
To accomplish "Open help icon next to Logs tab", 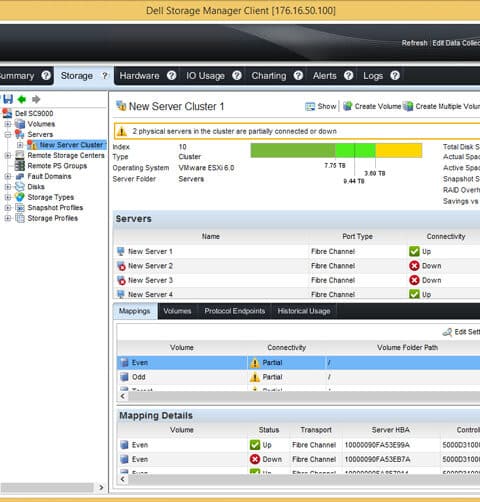I will [x=395, y=76].
